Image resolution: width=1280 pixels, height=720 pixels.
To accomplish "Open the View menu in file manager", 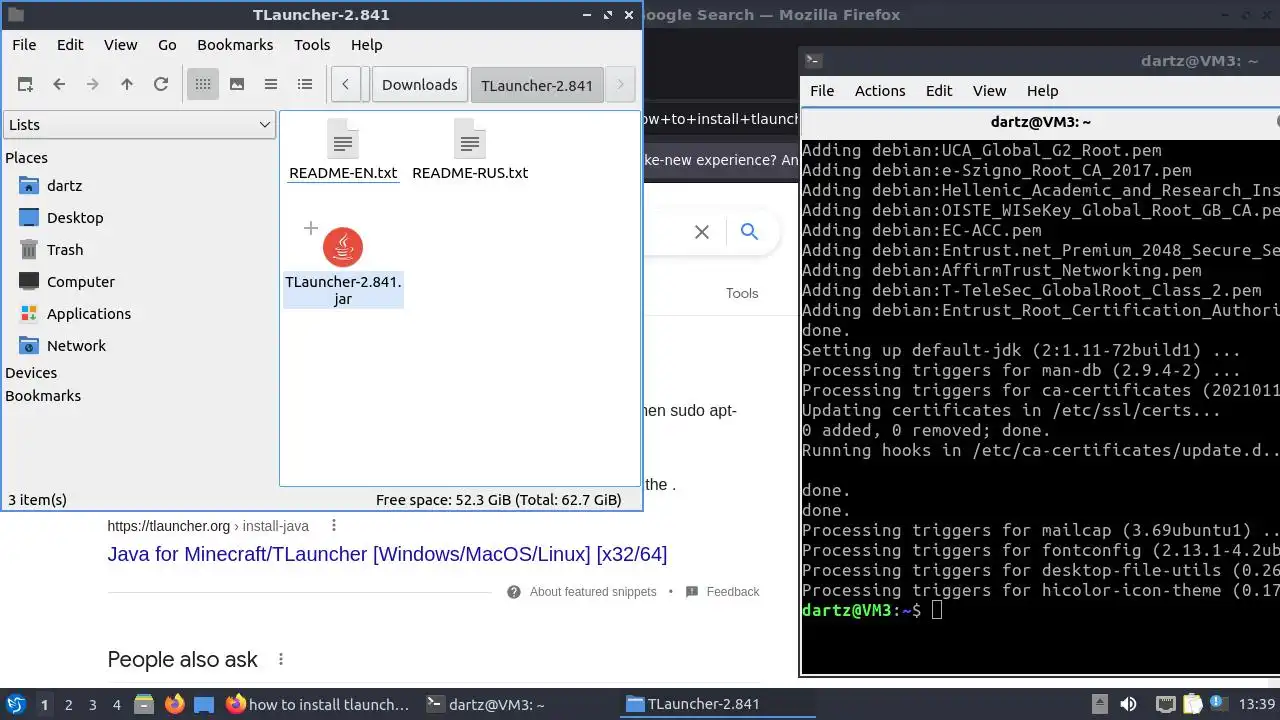I will pos(120,45).
